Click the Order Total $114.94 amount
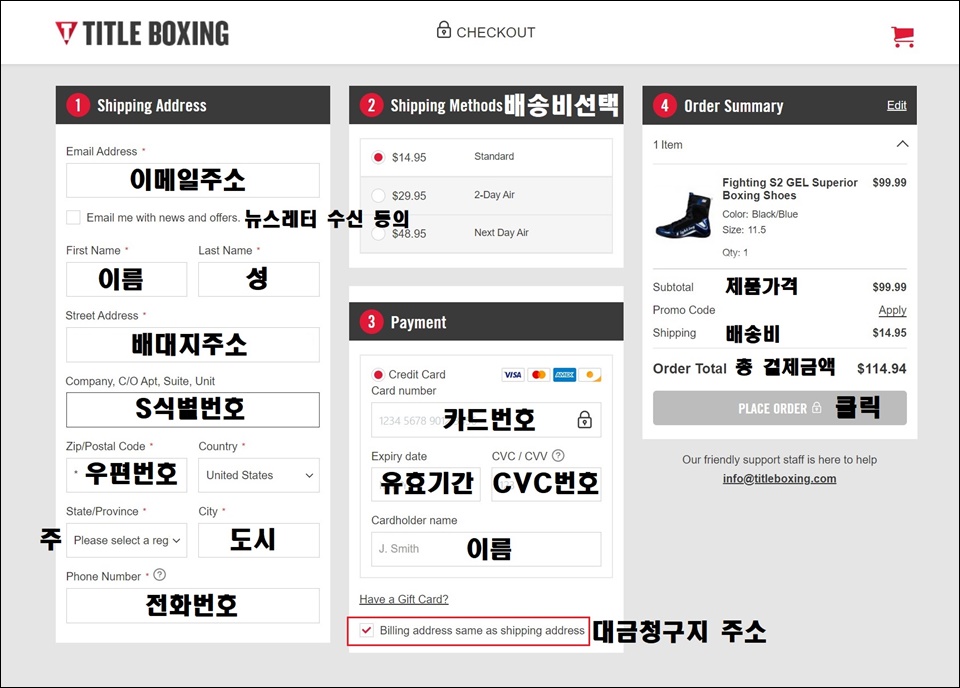The image size is (960, 688). pyautogui.click(x=882, y=368)
